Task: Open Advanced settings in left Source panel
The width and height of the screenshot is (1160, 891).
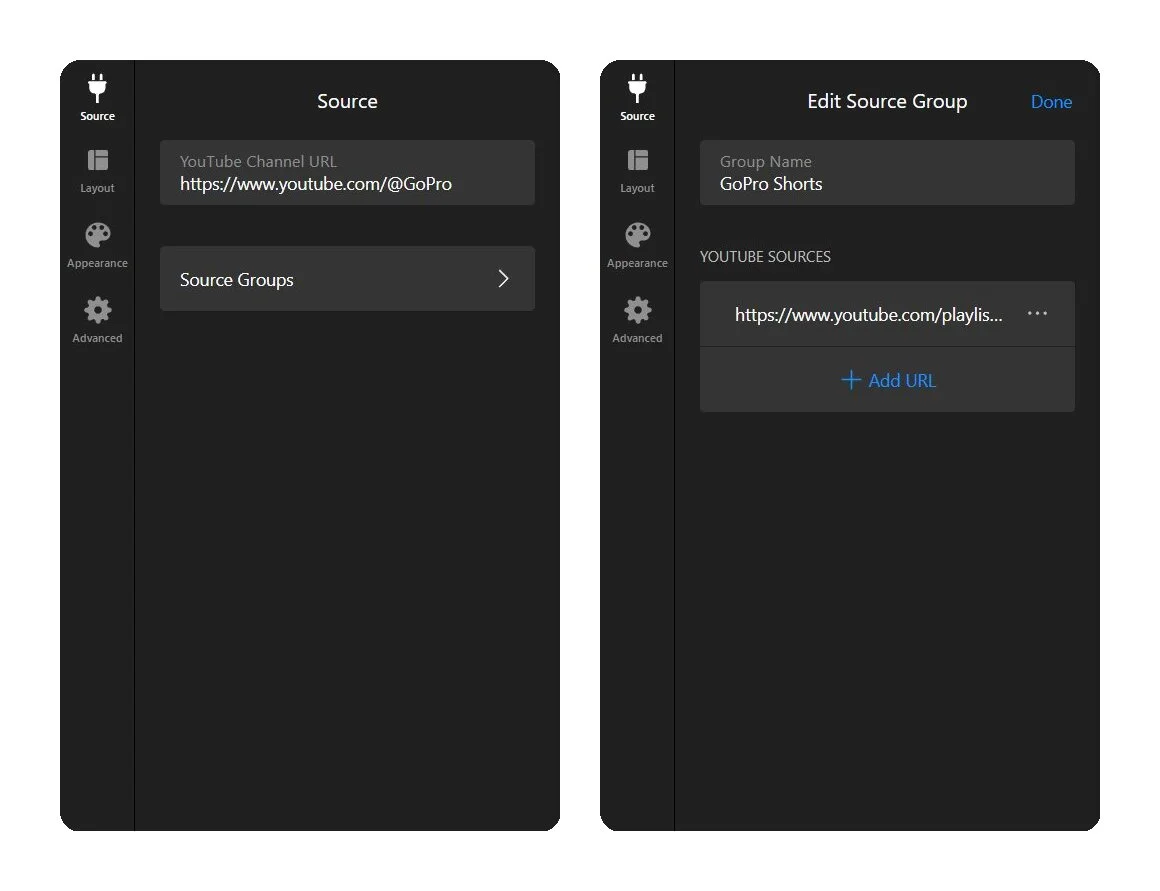Action: (x=97, y=320)
